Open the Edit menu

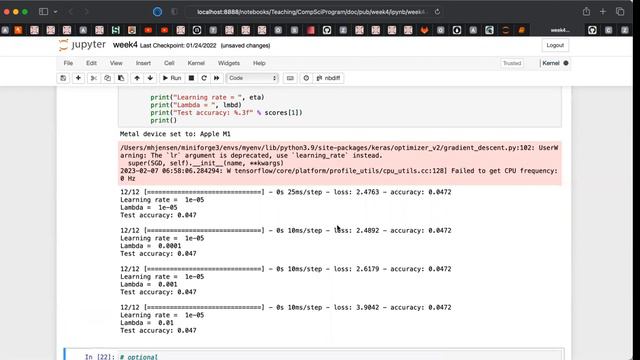[91, 63]
